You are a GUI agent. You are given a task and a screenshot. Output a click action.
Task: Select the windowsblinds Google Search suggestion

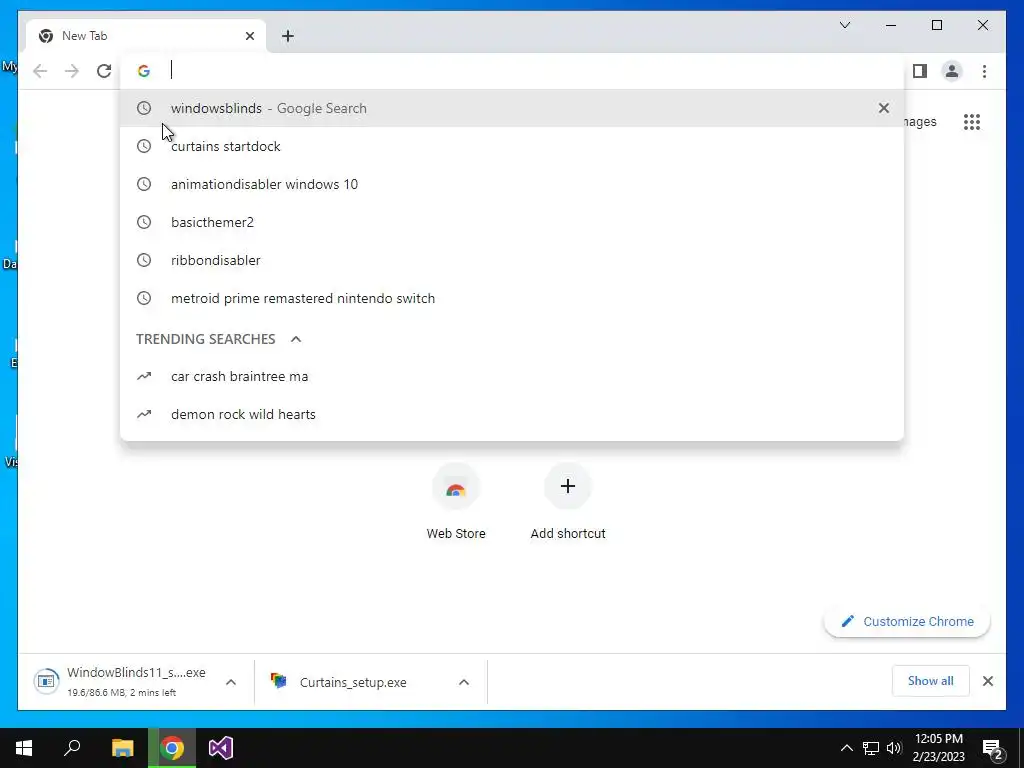coord(512,108)
